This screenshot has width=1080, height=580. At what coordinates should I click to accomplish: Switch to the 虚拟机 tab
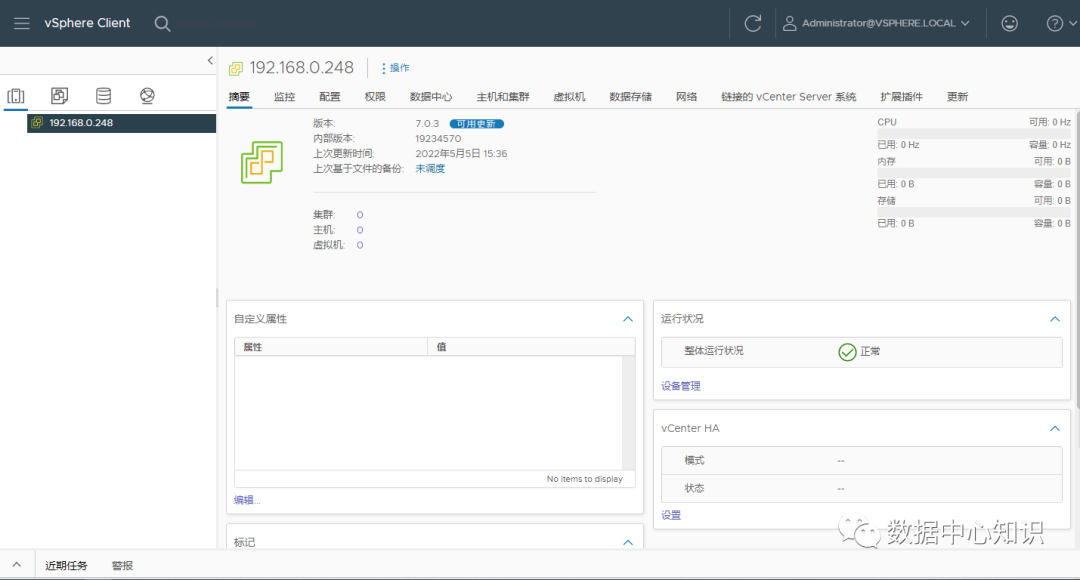click(569, 96)
